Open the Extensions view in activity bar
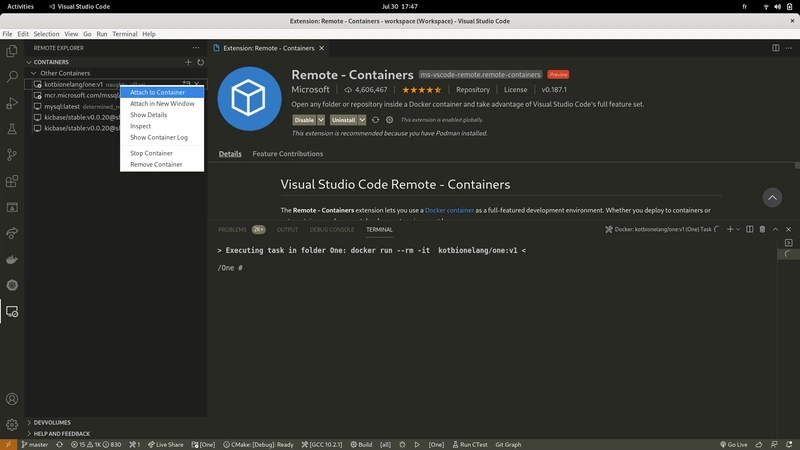The height and width of the screenshot is (450, 800). (12, 181)
